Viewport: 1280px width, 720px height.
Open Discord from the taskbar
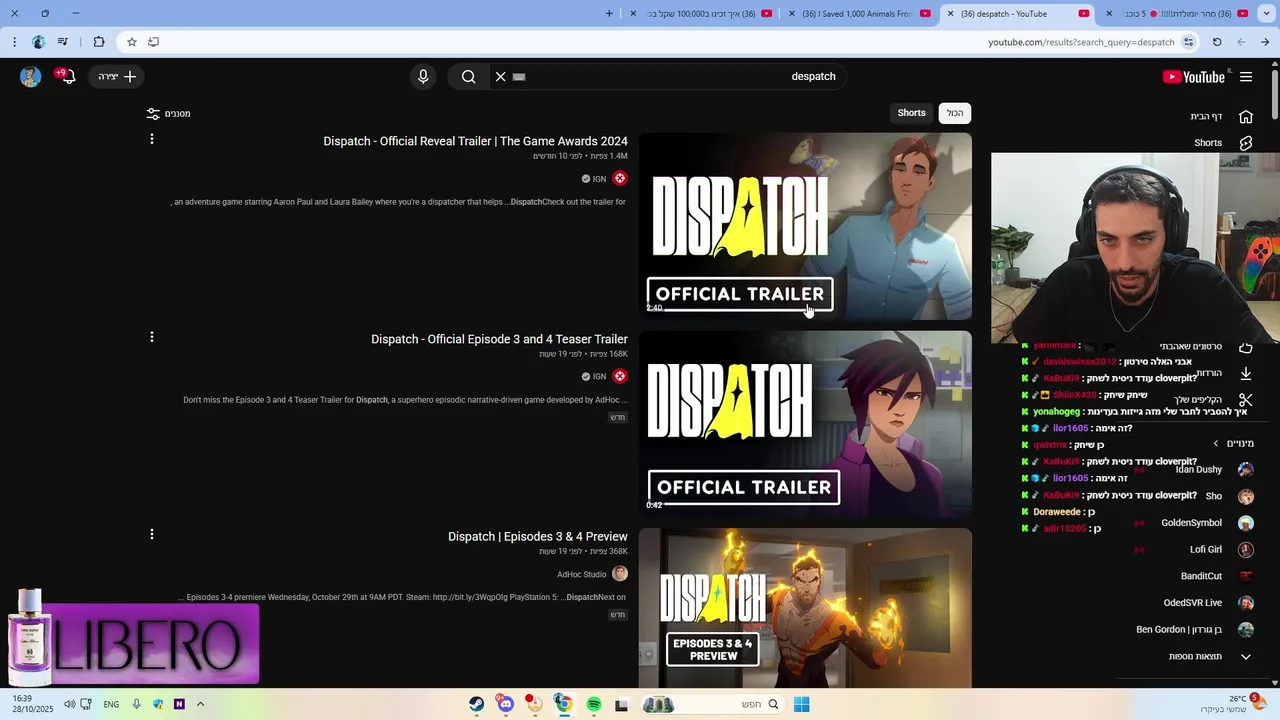click(x=505, y=705)
